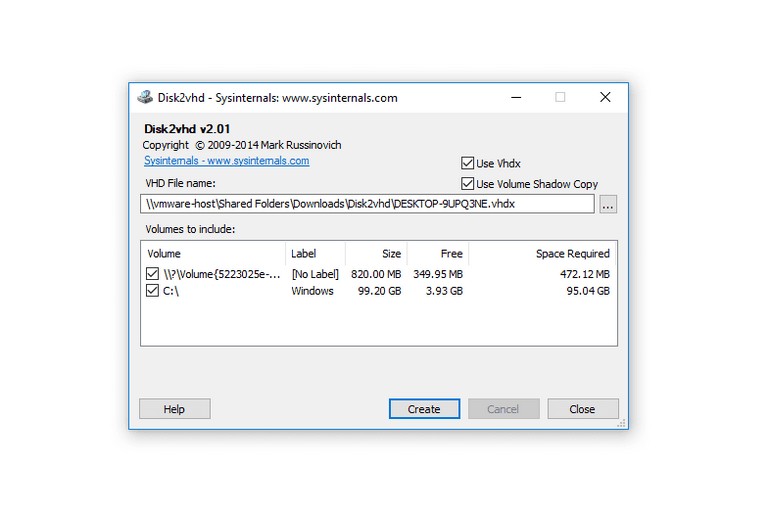Click the Close button at bottom

click(x=582, y=409)
